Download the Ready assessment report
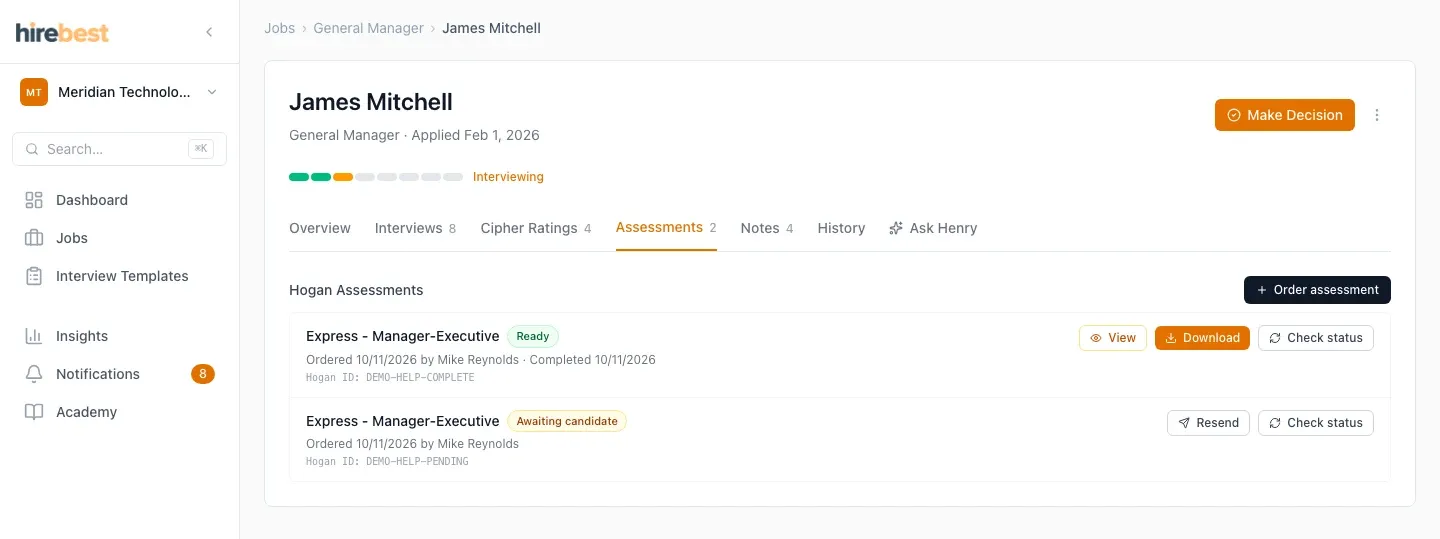 point(1202,338)
